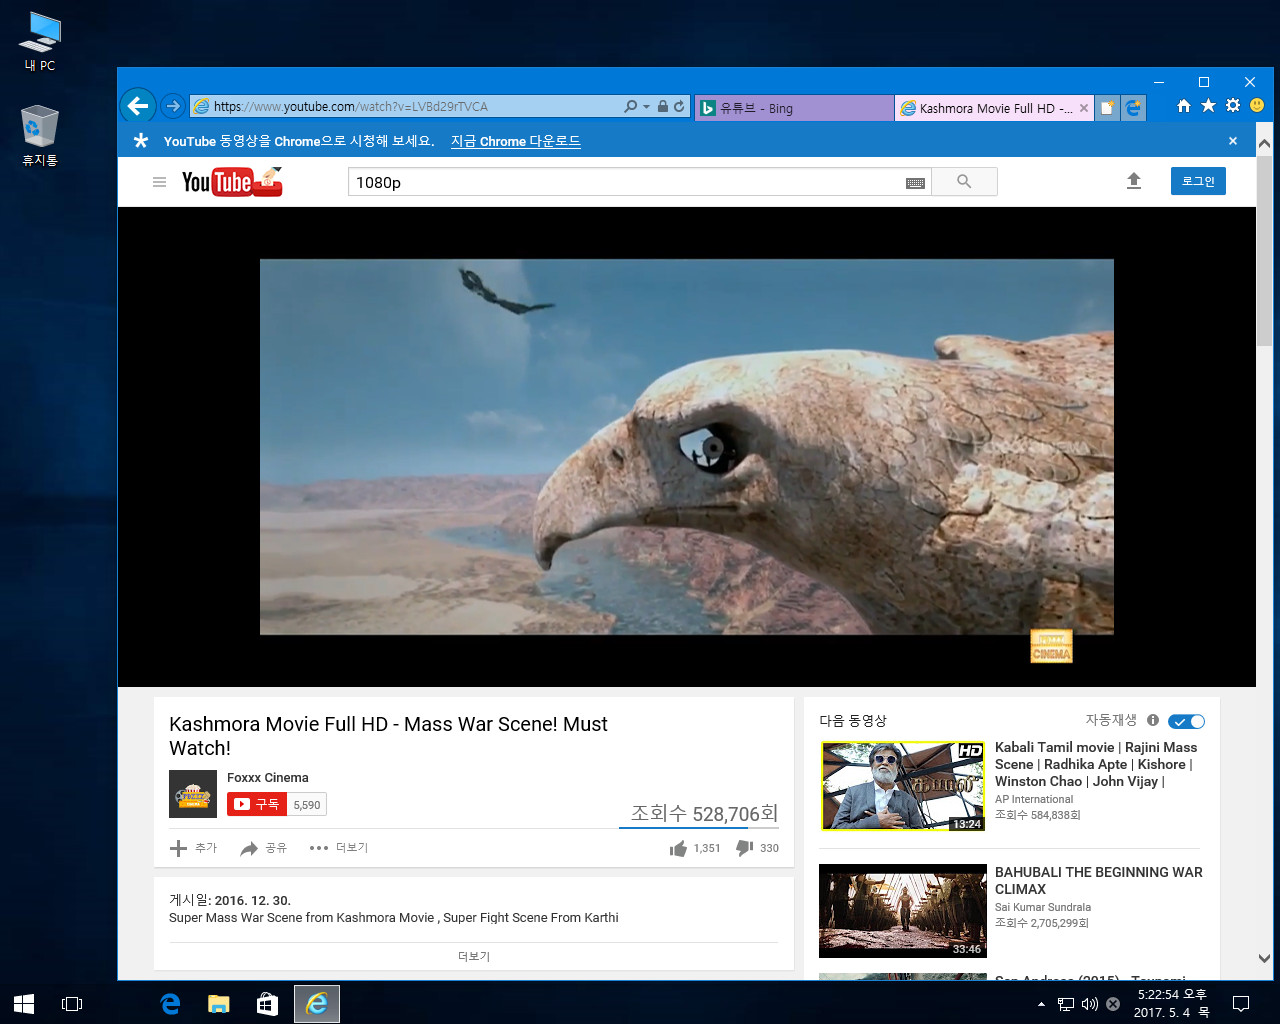Click the 공유 share button
Viewport: 1280px width, 1024px height.
pyautogui.click(x=263, y=848)
